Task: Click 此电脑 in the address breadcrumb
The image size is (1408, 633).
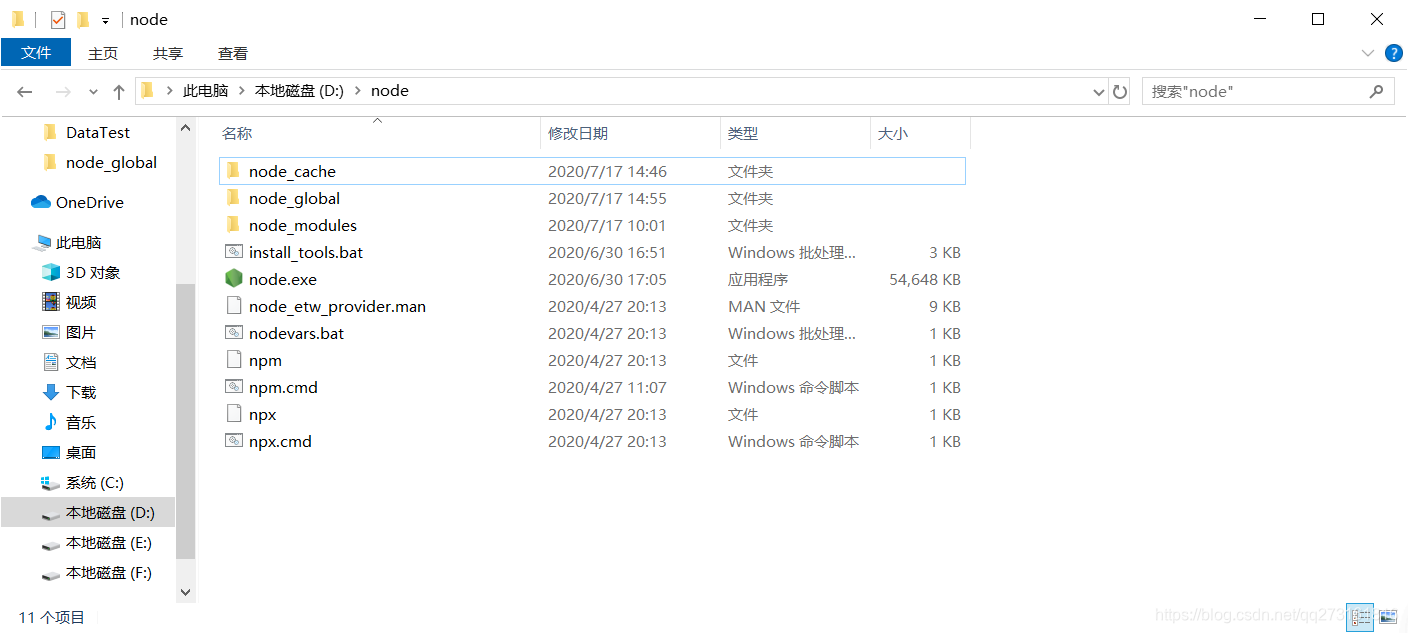Action: click(205, 90)
